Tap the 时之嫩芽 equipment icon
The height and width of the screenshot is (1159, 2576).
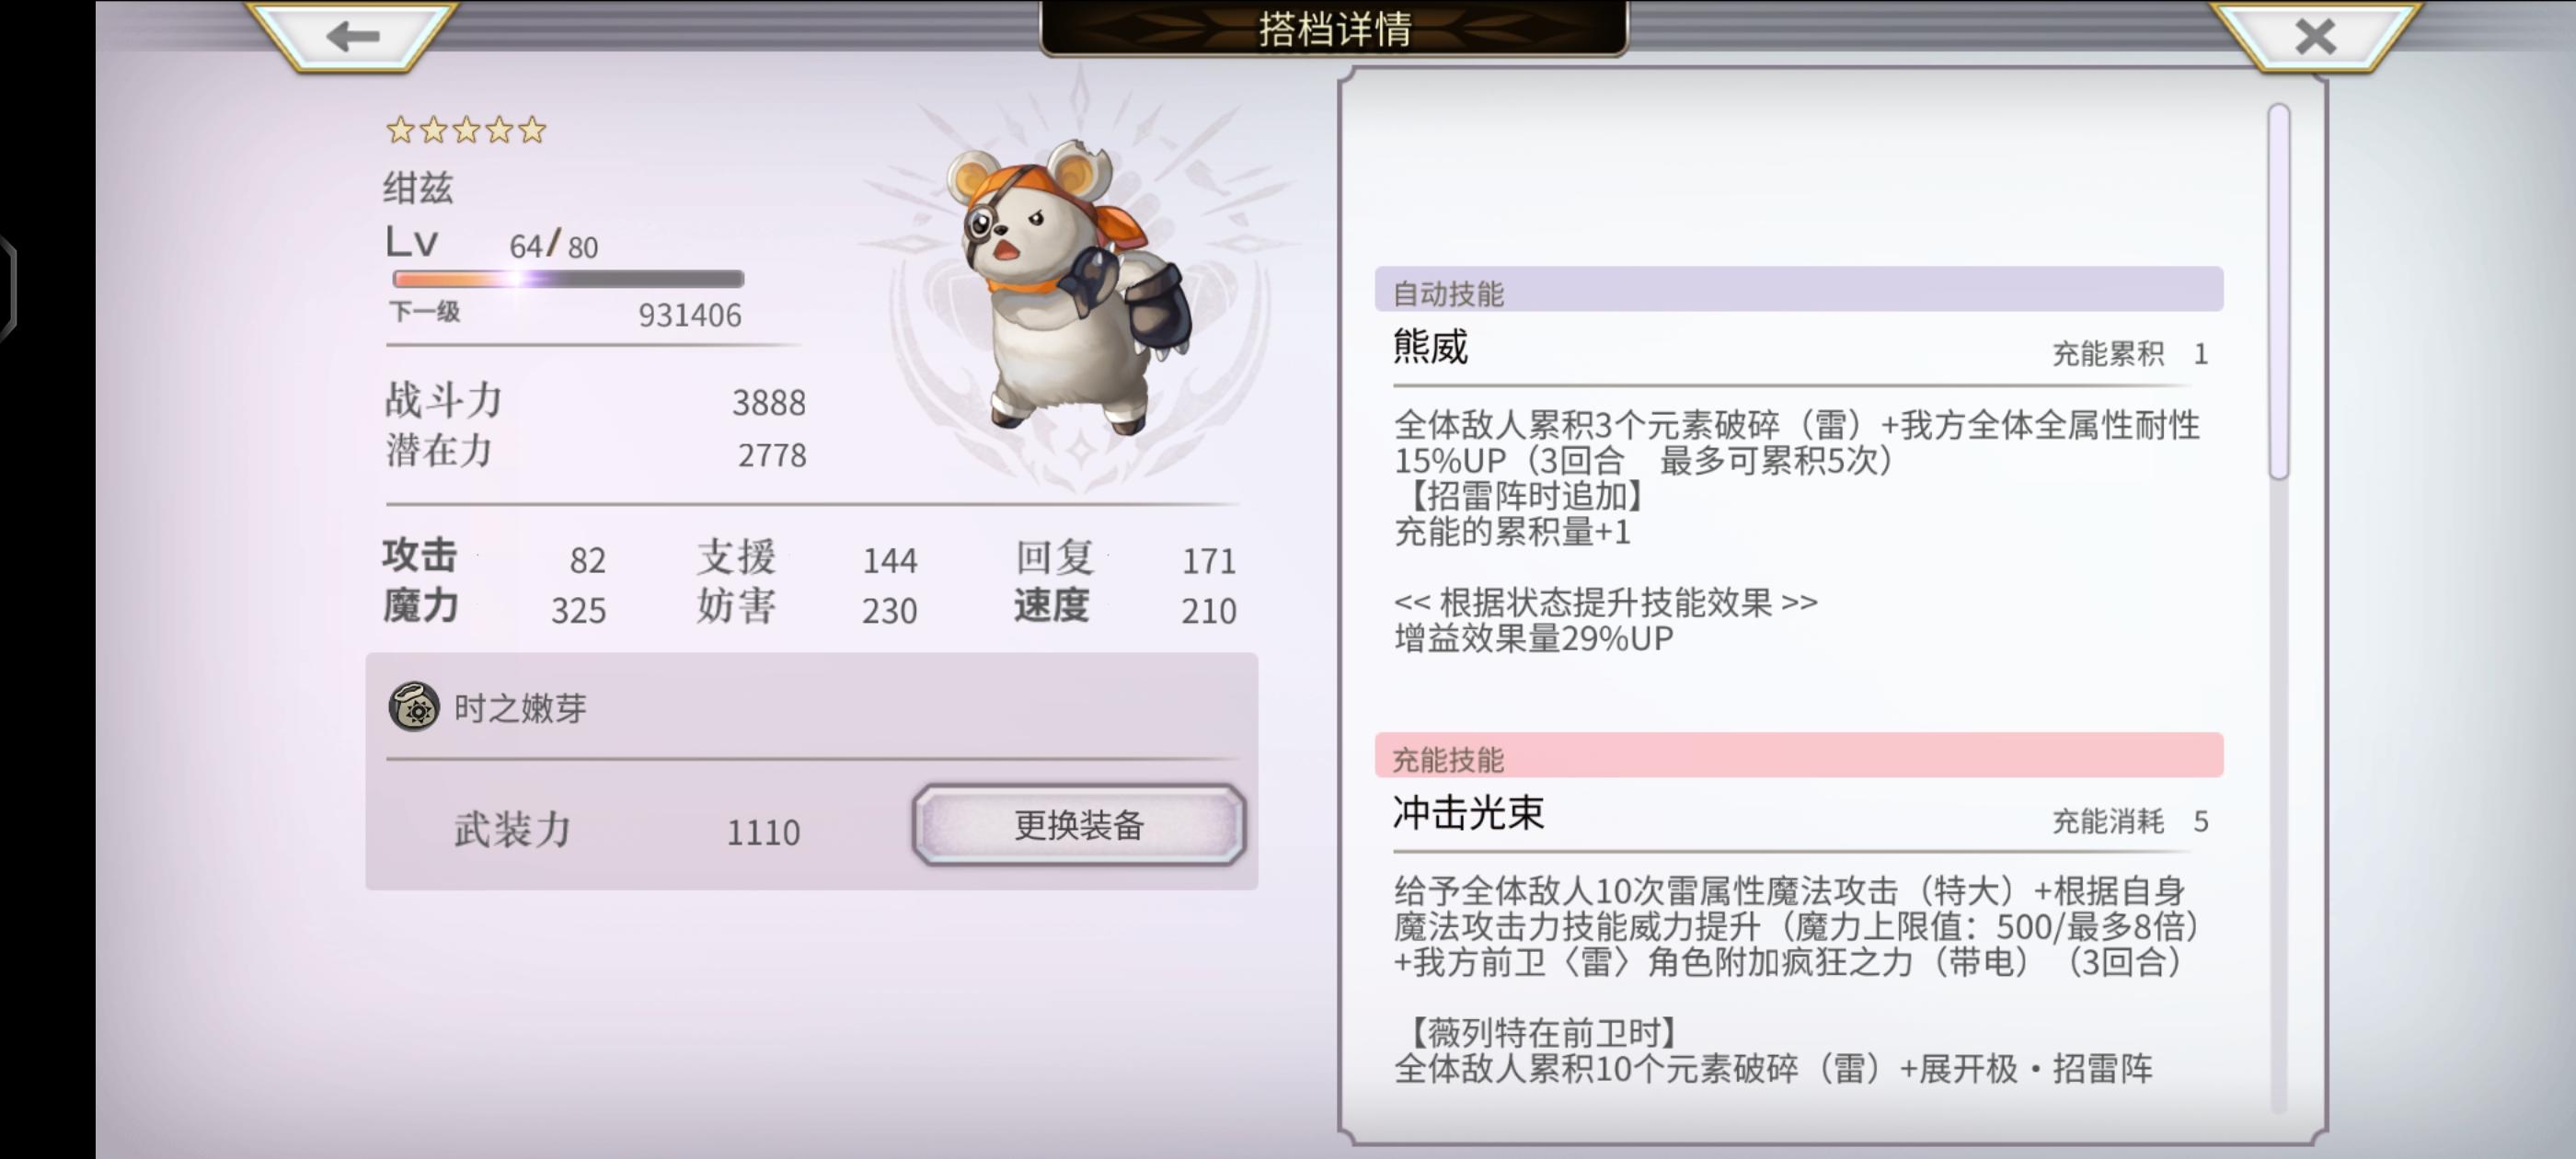pos(414,707)
